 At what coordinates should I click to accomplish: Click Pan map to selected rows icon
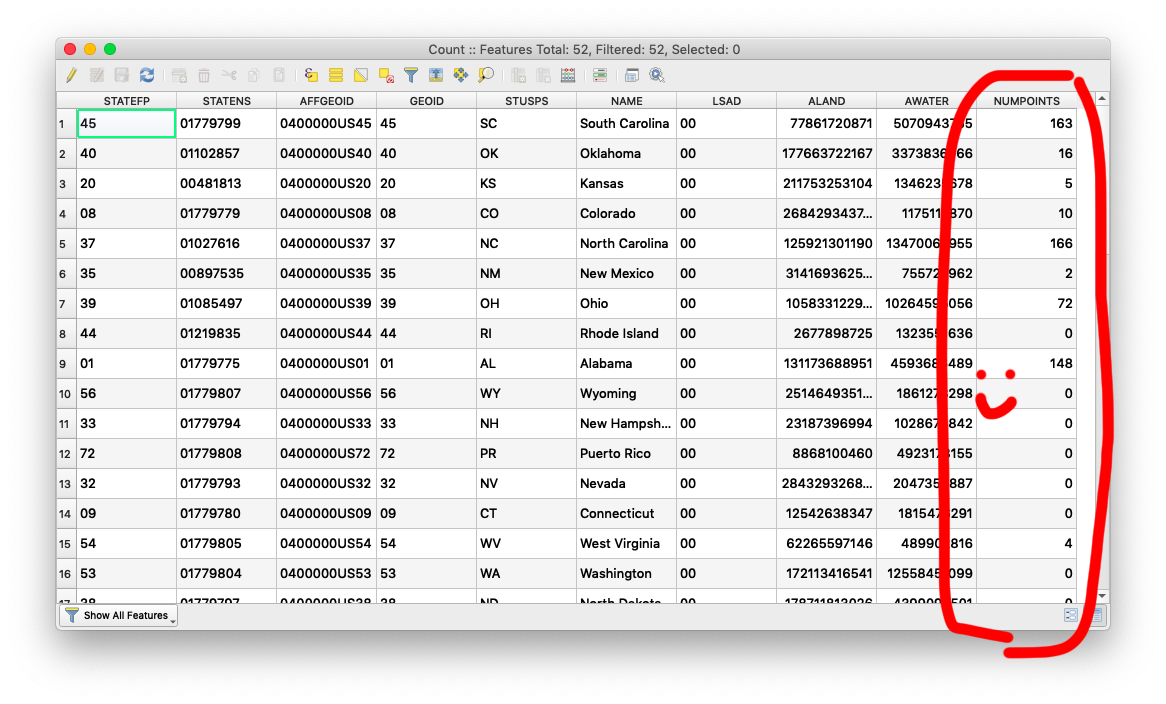pos(461,75)
